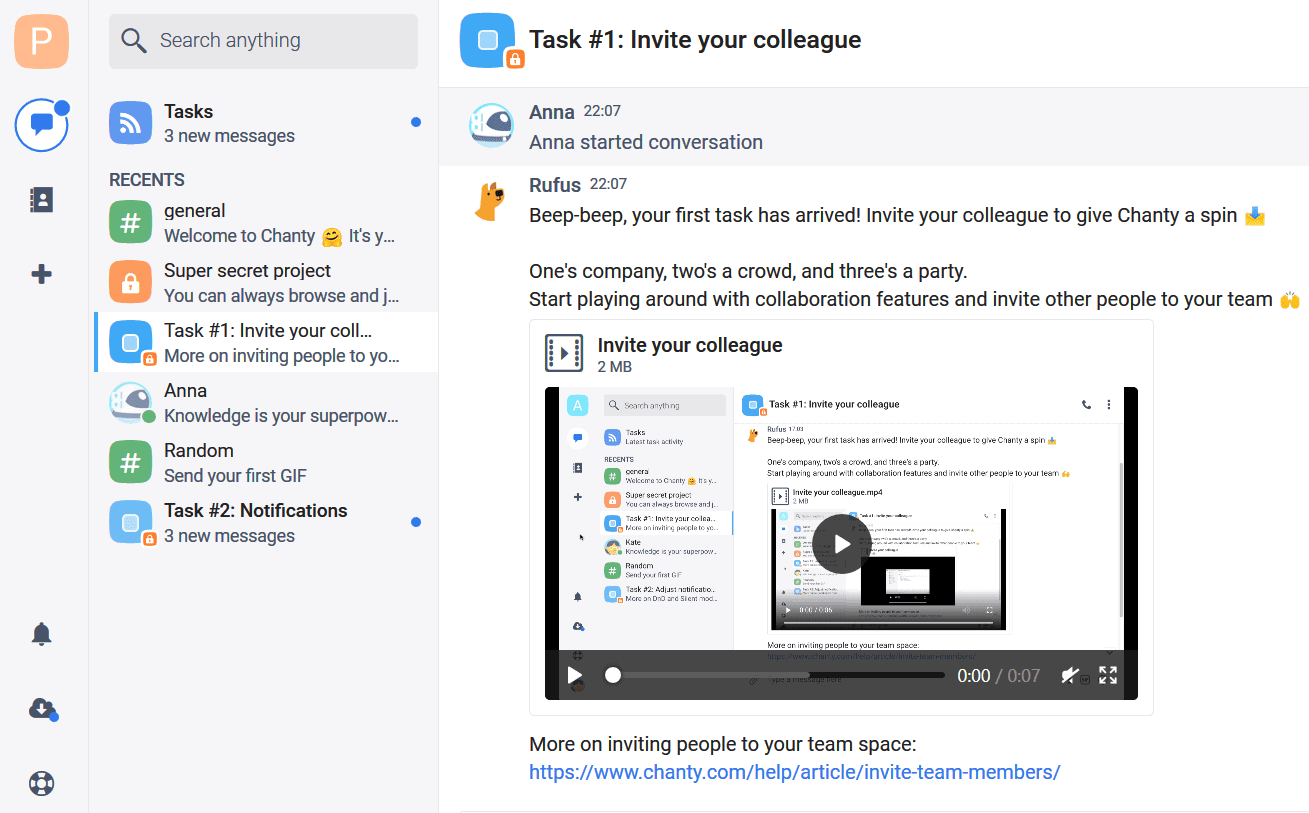Click the 2 MB file size text

click(x=614, y=367)
